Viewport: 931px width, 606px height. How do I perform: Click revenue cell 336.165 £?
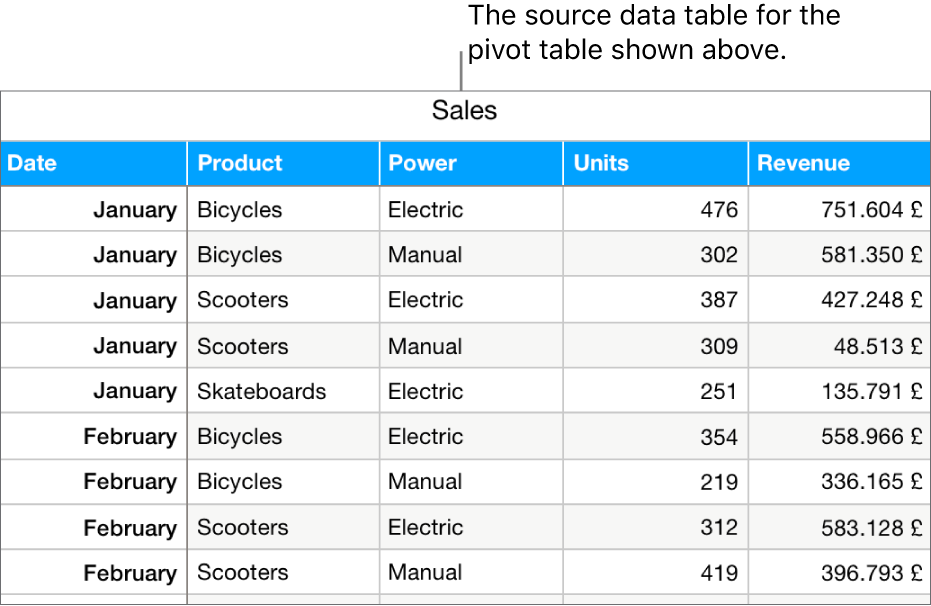click(838, 482)
